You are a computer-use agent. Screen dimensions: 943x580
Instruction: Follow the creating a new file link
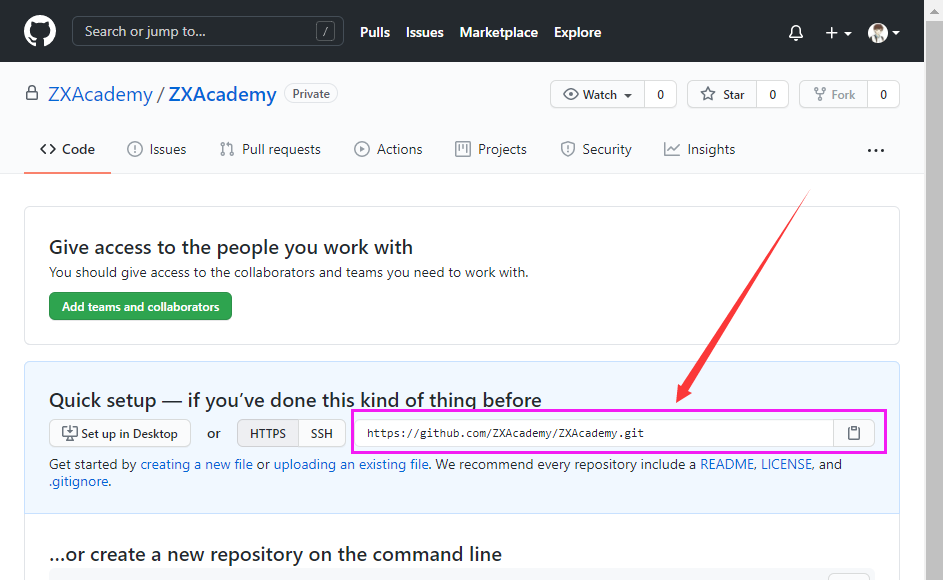(197, 464)
